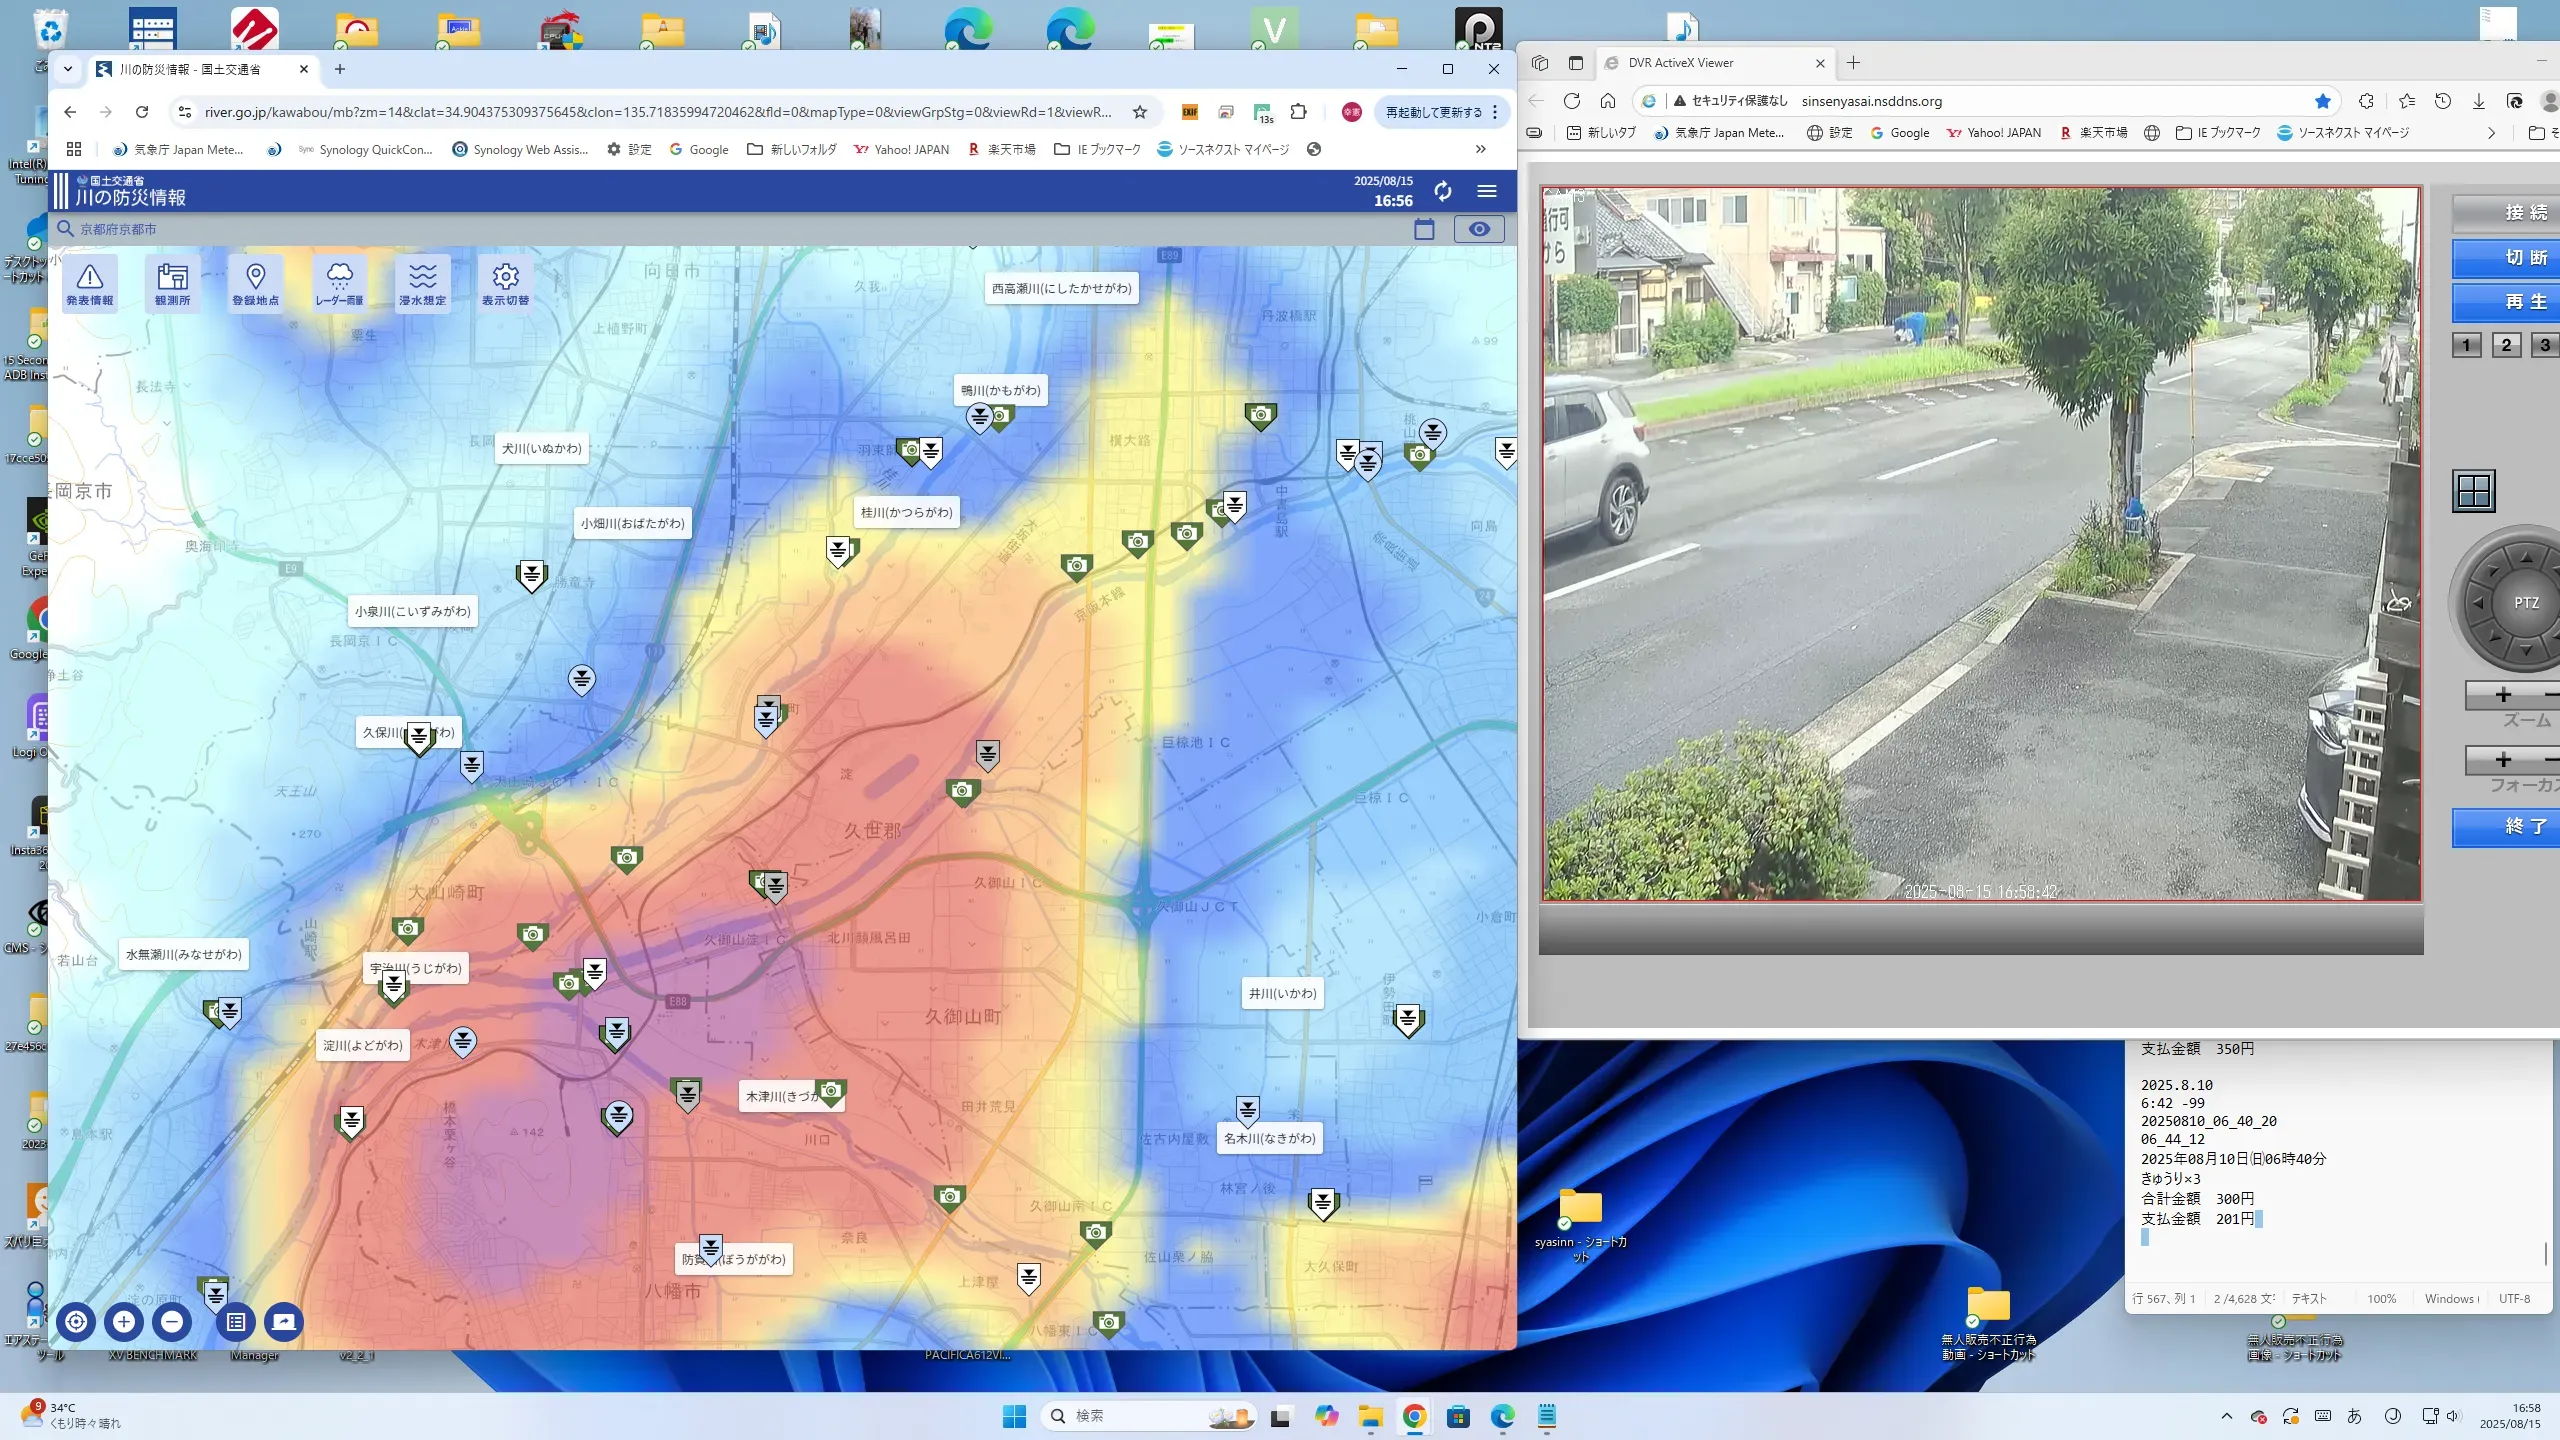Screen dimensions: 2560x1440
Task: Open the 新しいフォルダ bookmark folder in Chrome
Action: coord(792,149)
